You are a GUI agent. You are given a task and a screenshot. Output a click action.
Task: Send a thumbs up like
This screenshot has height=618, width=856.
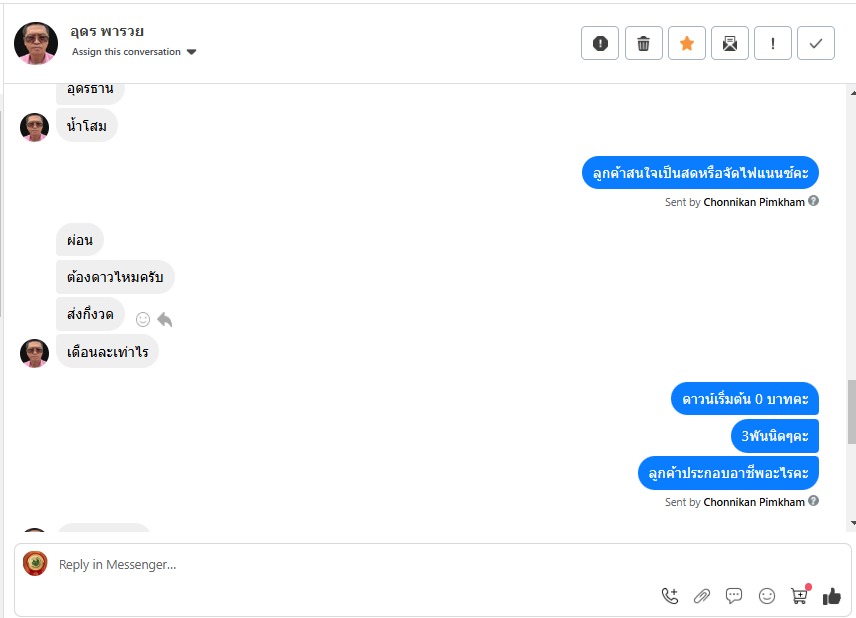[x=831, y=596]
